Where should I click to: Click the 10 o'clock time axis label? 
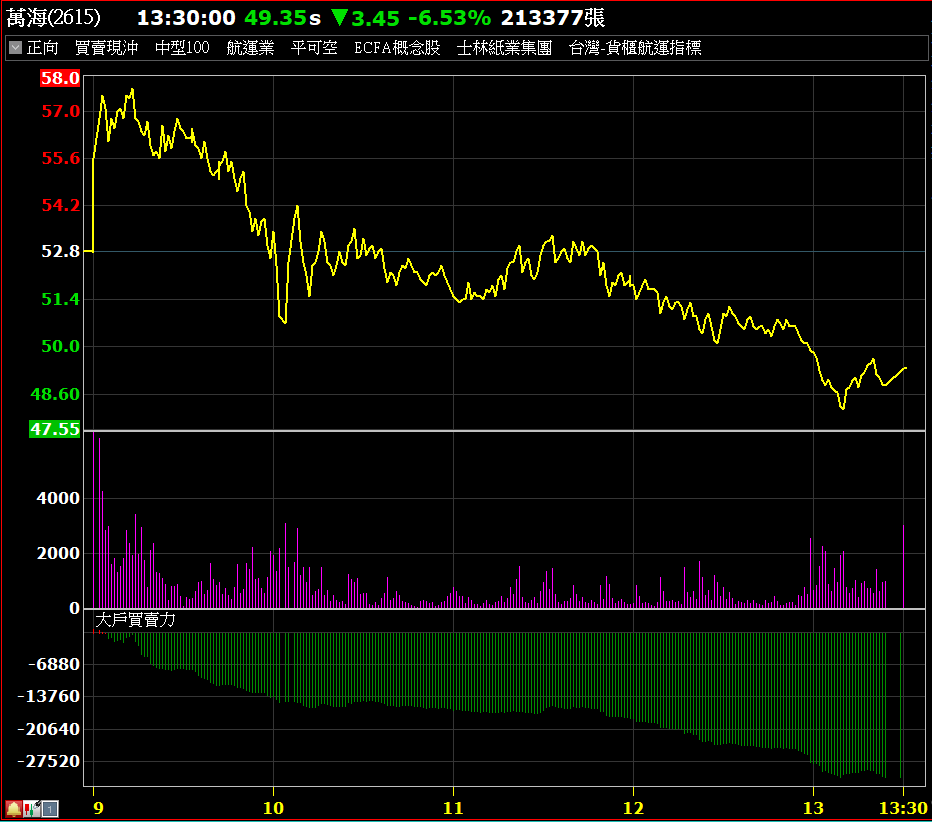coord(273,807)
